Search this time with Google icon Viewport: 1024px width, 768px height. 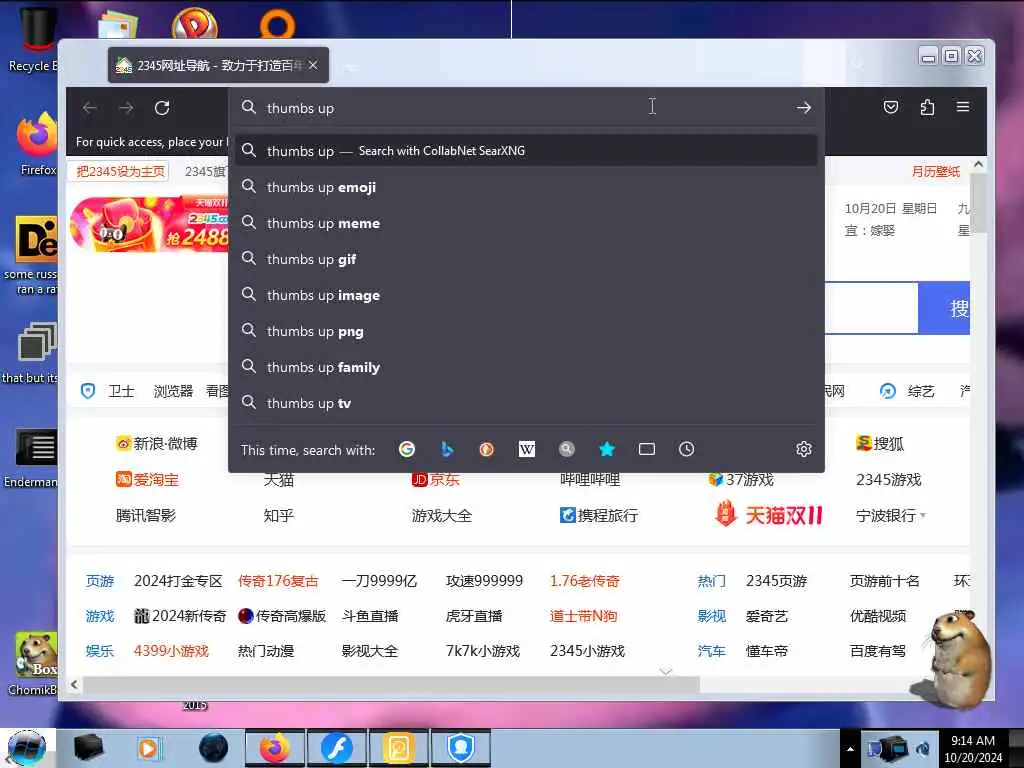pyautogui.click(x=407, y=449)
